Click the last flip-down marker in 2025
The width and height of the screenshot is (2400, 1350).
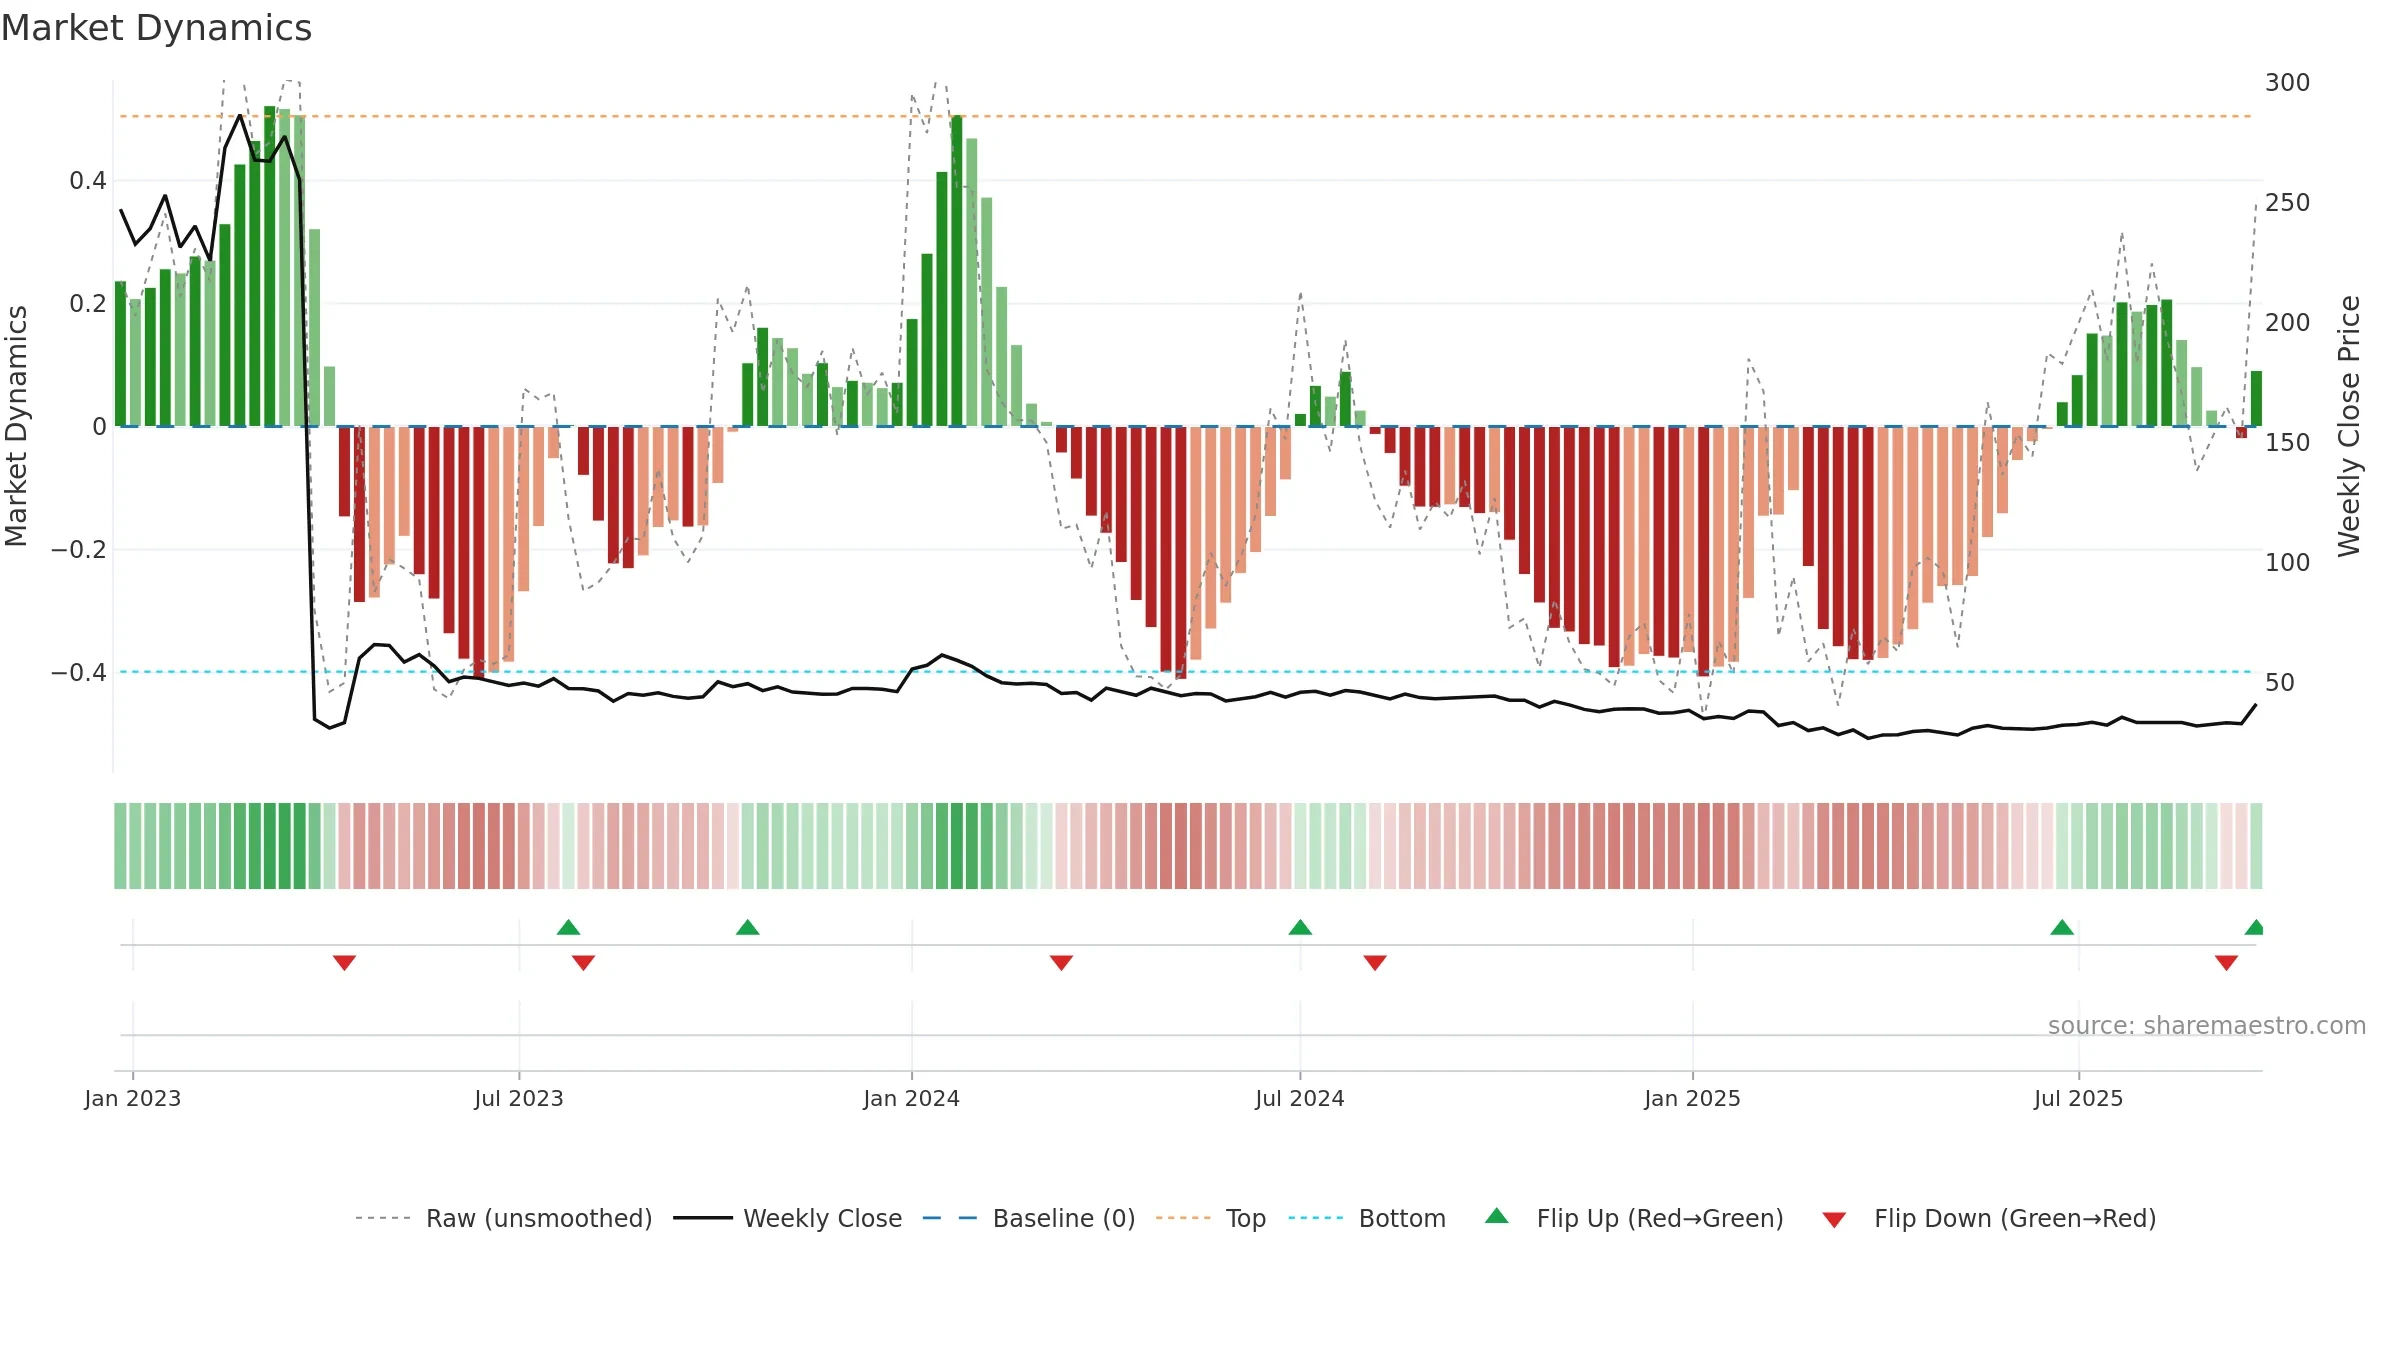tap(2226, 962)
